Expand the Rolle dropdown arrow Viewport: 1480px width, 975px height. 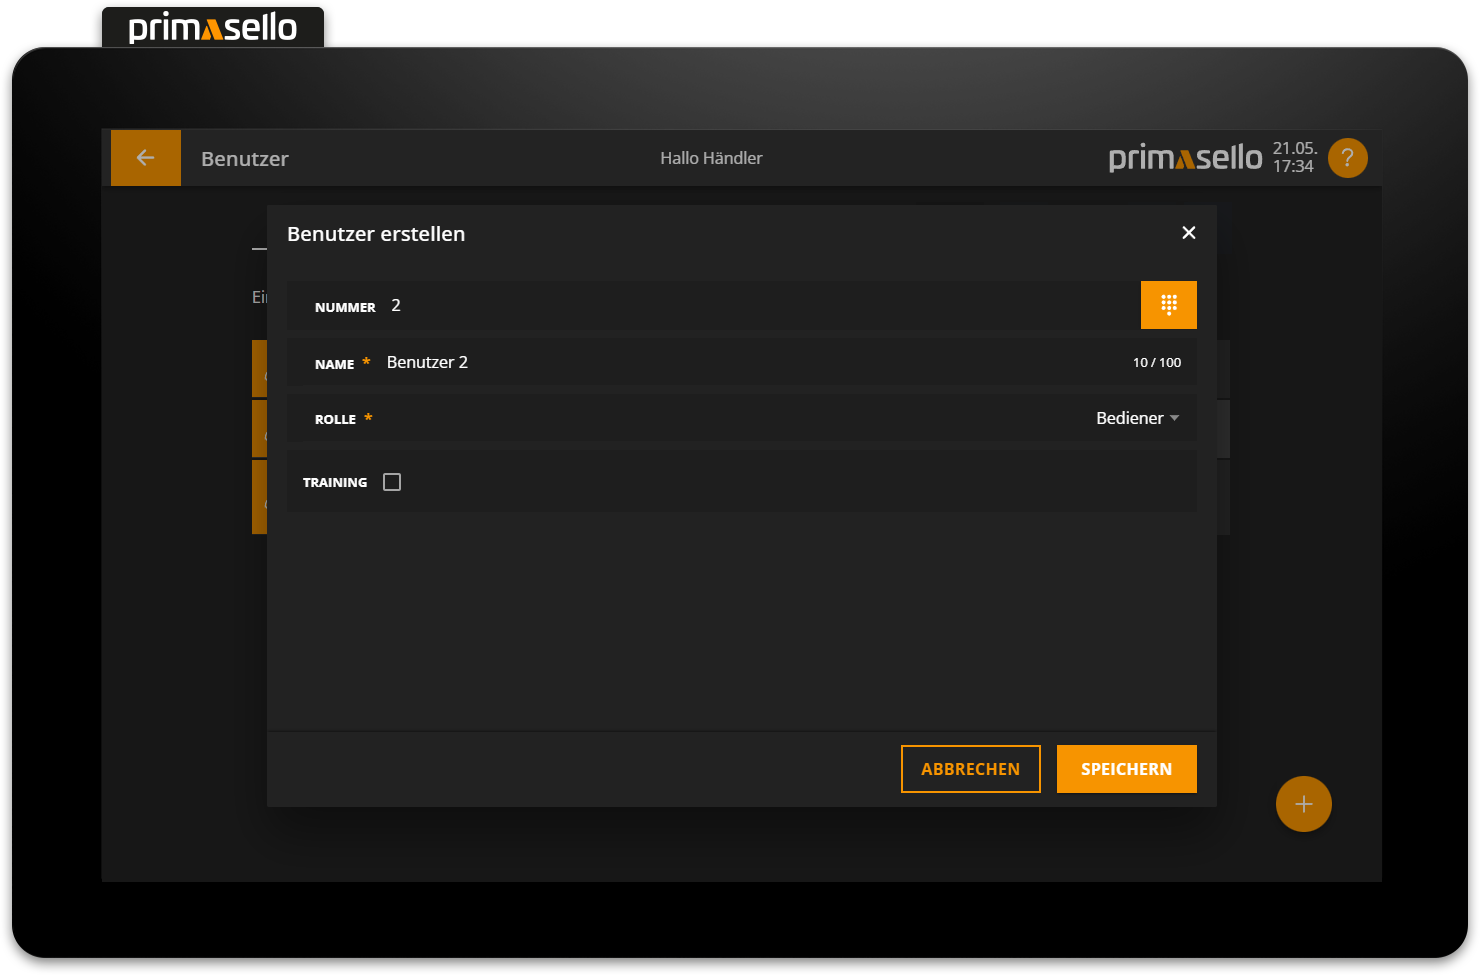[1174, 418]
